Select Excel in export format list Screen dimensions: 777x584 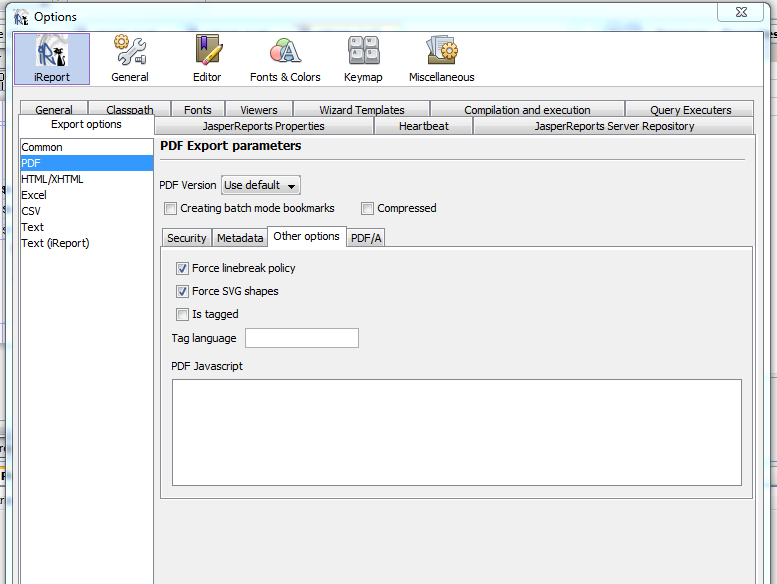click(87, 195)
